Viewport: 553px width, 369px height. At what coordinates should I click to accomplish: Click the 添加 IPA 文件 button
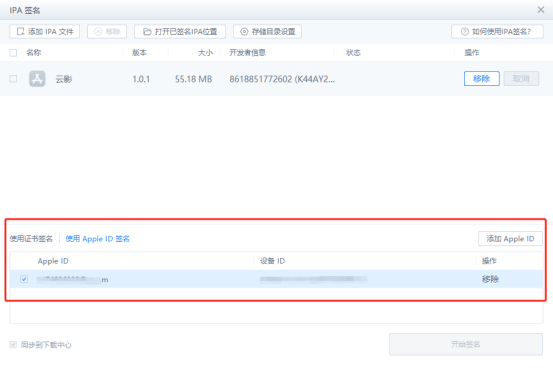click(x=44, y=32)
